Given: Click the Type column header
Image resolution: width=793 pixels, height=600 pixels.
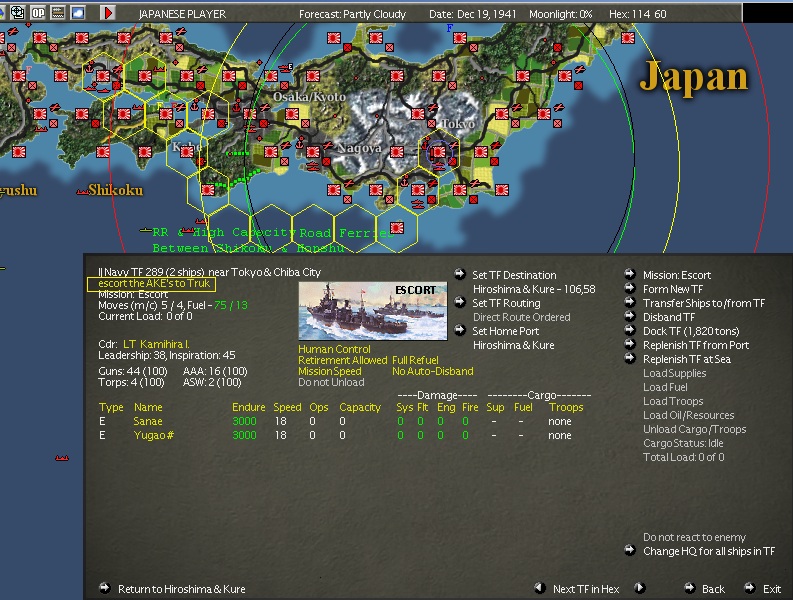Looking at the screenshot, I should pos(111,407).
